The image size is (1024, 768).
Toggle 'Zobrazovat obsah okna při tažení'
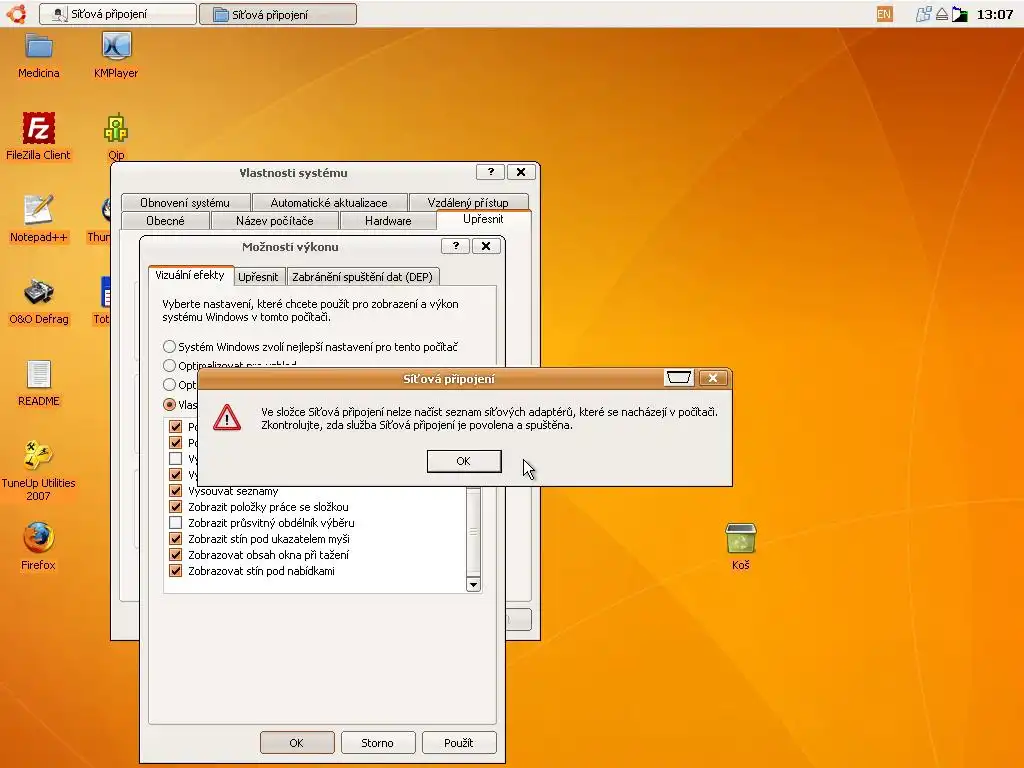175,554
